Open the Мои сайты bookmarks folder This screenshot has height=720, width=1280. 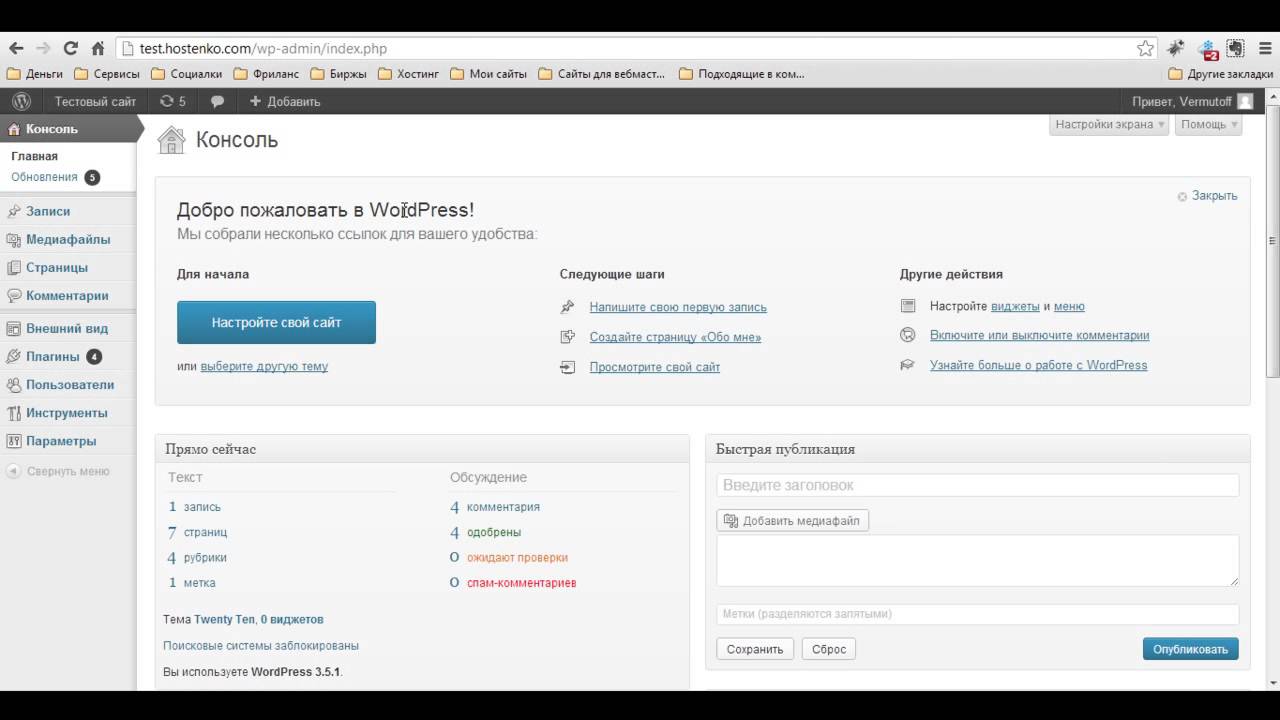[488, 74]
